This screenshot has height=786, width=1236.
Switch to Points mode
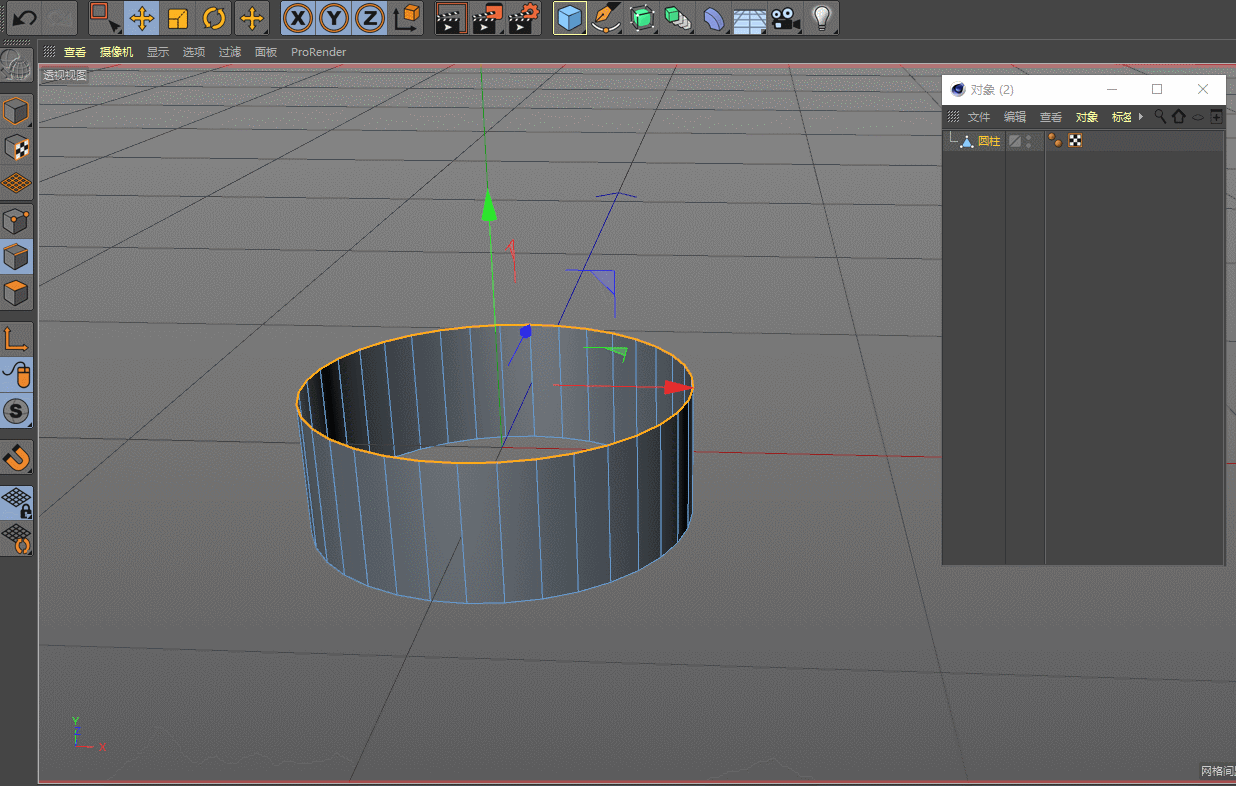(16, 221)
